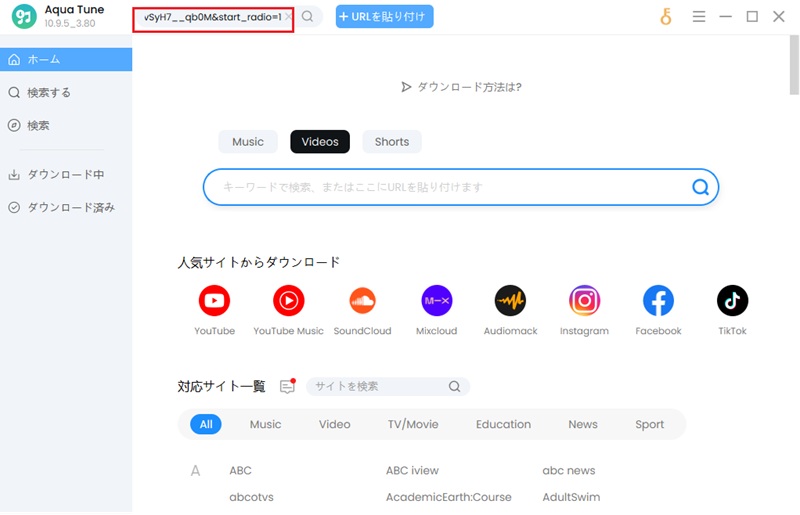This screenshot has width=800, height=515.
Task: Open the AcademicEarth:Course site entry
Action: click(448, 497)
